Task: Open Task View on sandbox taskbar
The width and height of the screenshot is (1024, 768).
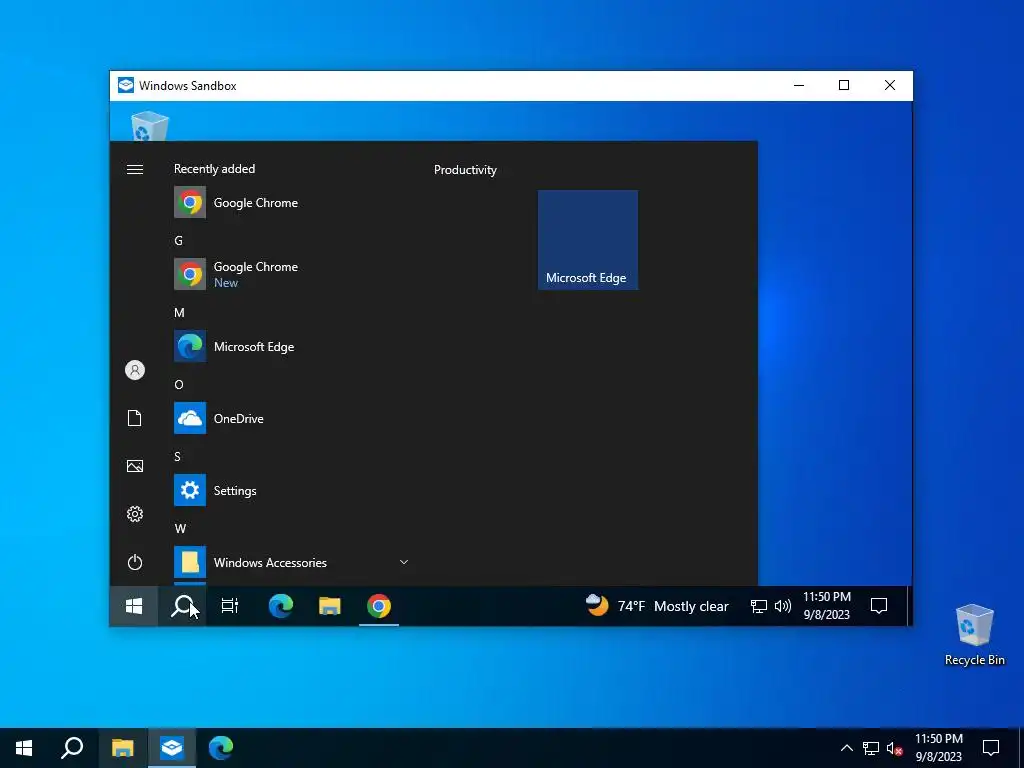Action: (x=230, y=606)
